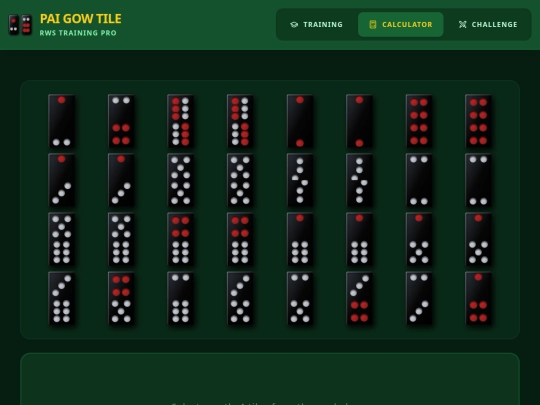Select the all-red 1-4 tile

click(478, 299)
